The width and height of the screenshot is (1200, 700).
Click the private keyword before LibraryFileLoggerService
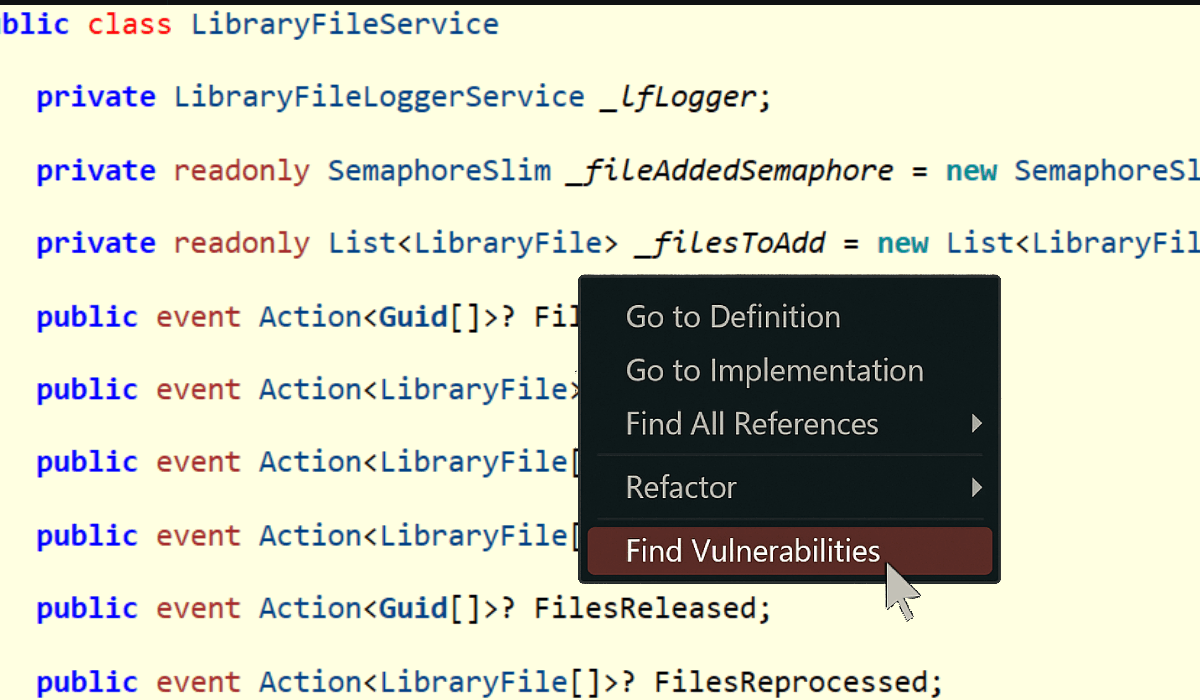(96, 97)
